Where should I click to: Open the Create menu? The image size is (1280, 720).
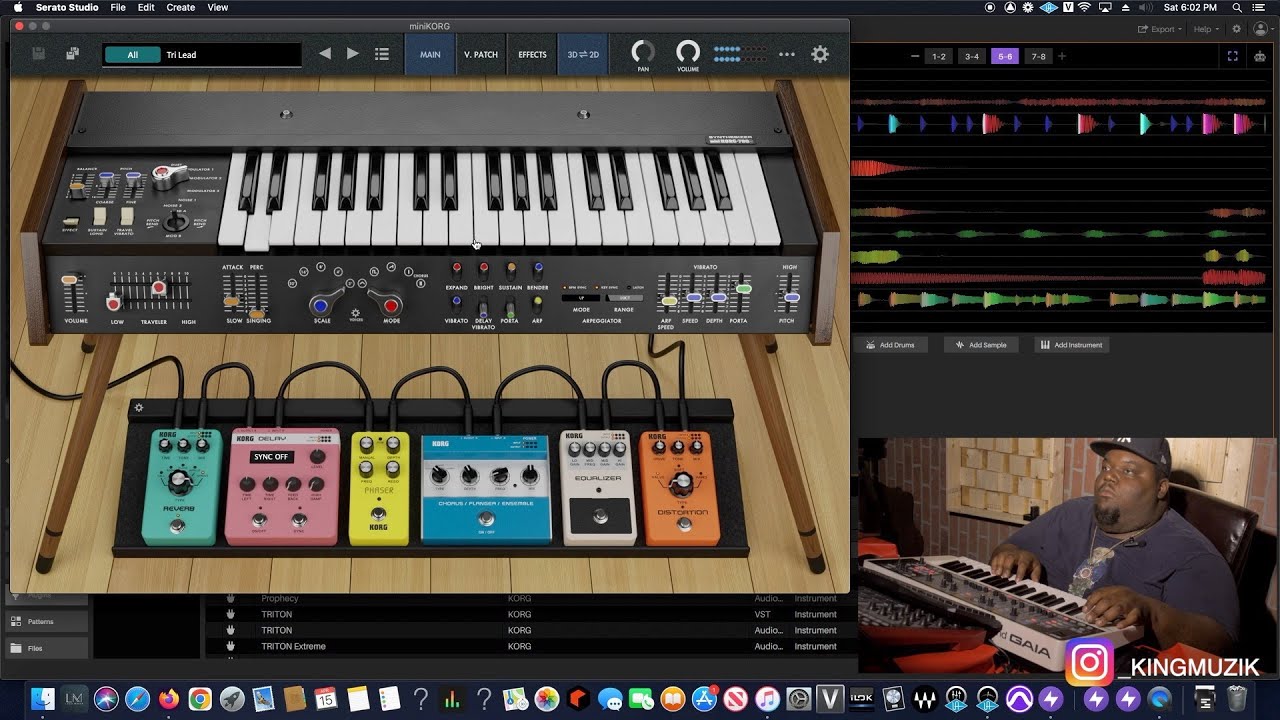pos(181,7)
